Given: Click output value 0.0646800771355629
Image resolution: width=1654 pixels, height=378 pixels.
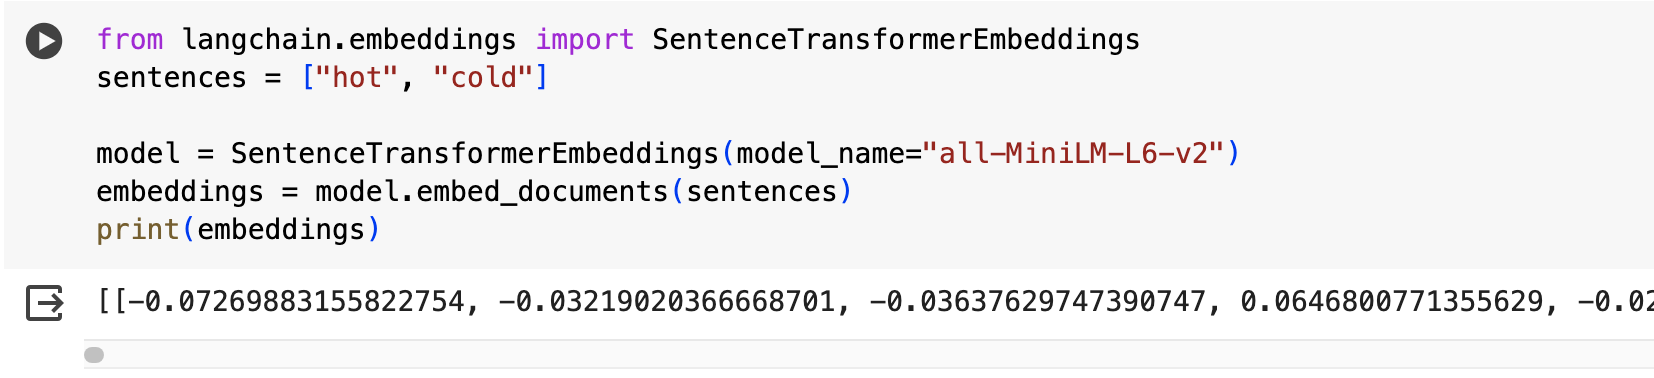Looking at the screenshot, I should 1391,302.
